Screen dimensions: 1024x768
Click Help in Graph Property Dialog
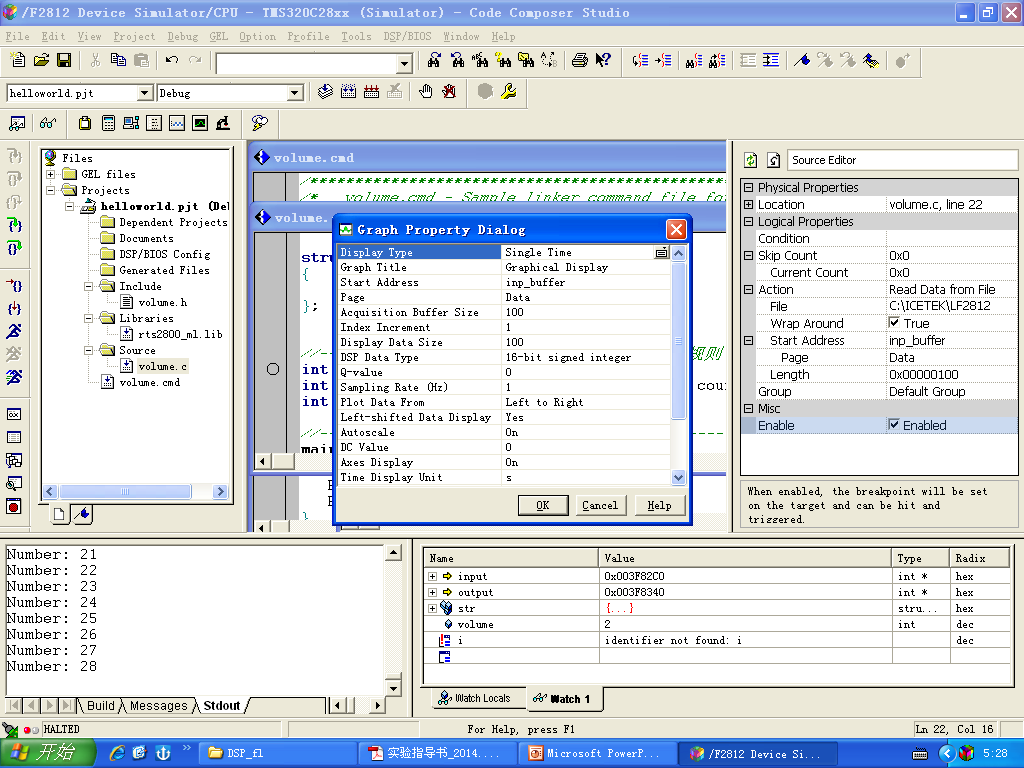click(659, 505)
